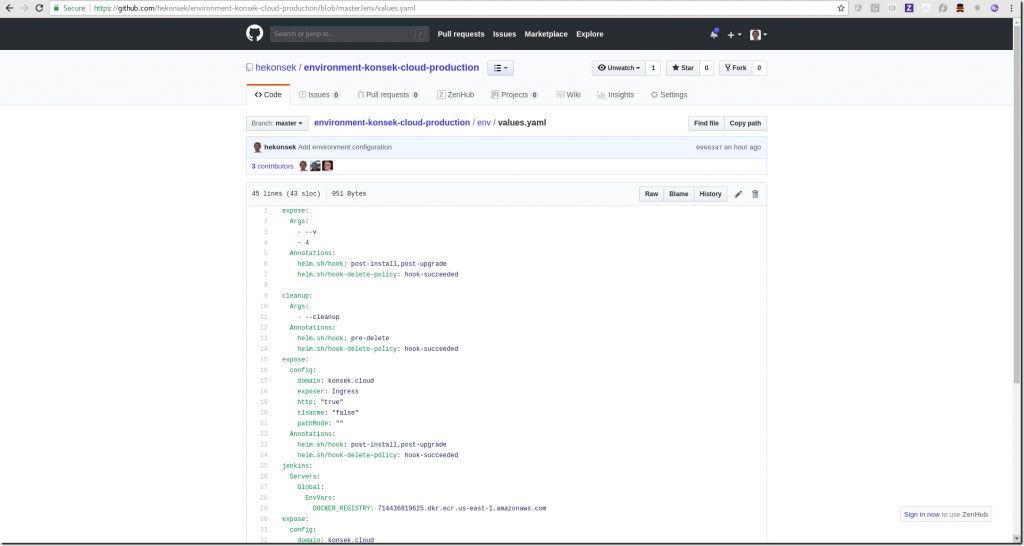Open Chrome three-dot menu
The width and height of the screenshot is (1024, 546).
coord(1013,8)
